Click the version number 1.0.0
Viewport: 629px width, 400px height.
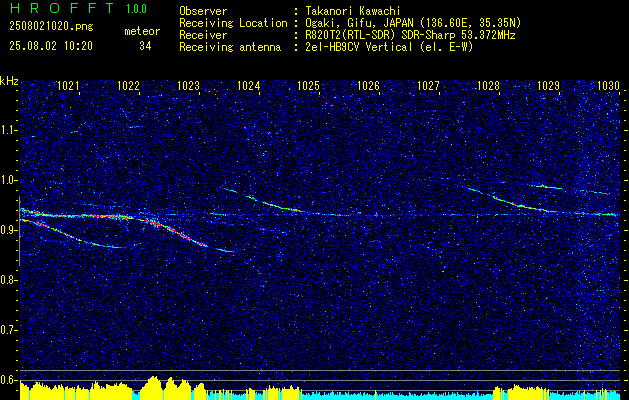pos(136,8)
